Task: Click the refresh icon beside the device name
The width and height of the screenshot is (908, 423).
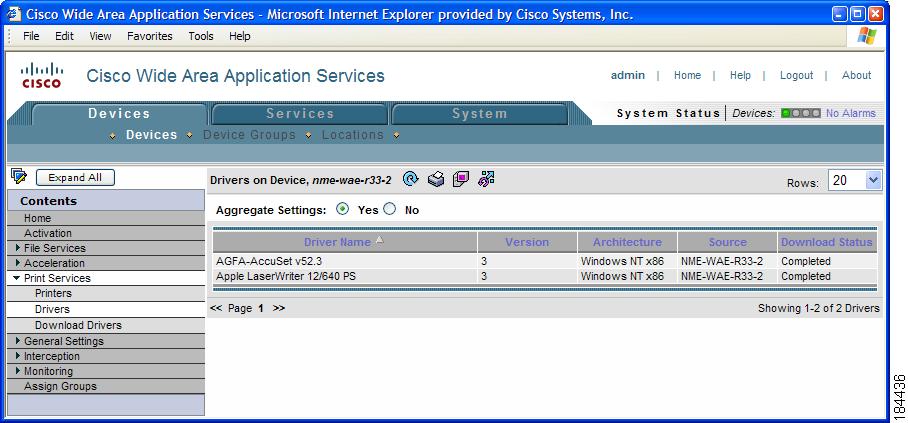Action: click(x=411, y=179)
